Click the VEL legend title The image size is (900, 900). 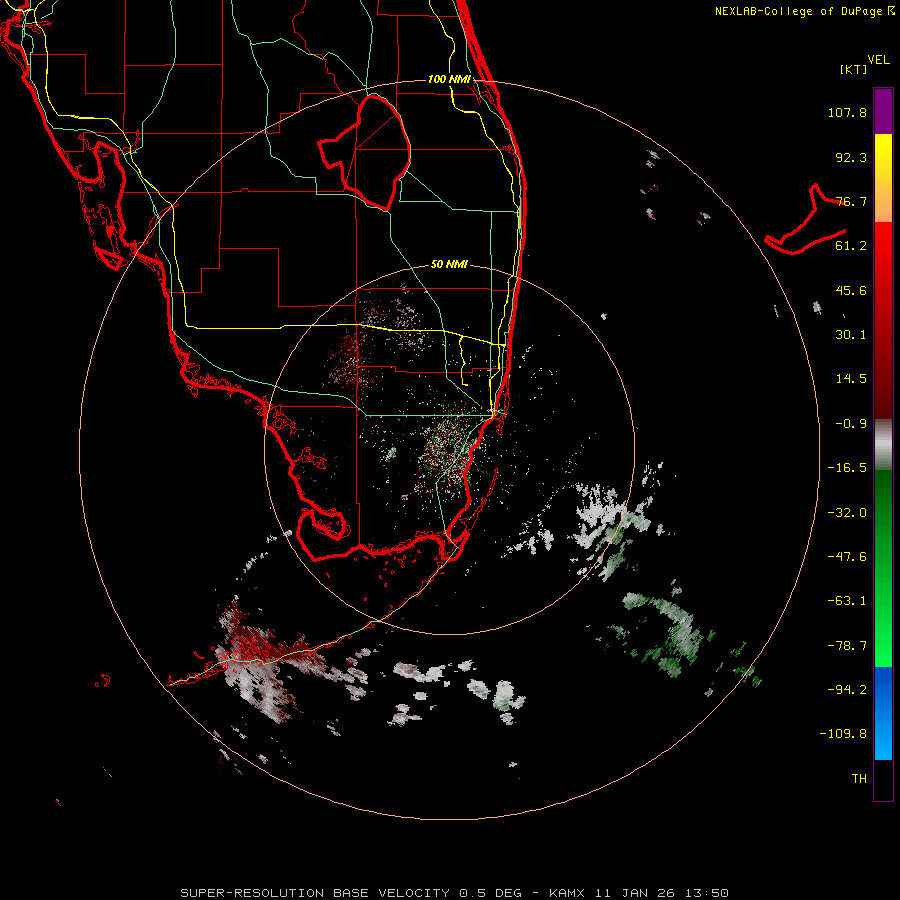pyautogui.click(x=878, y=60)
